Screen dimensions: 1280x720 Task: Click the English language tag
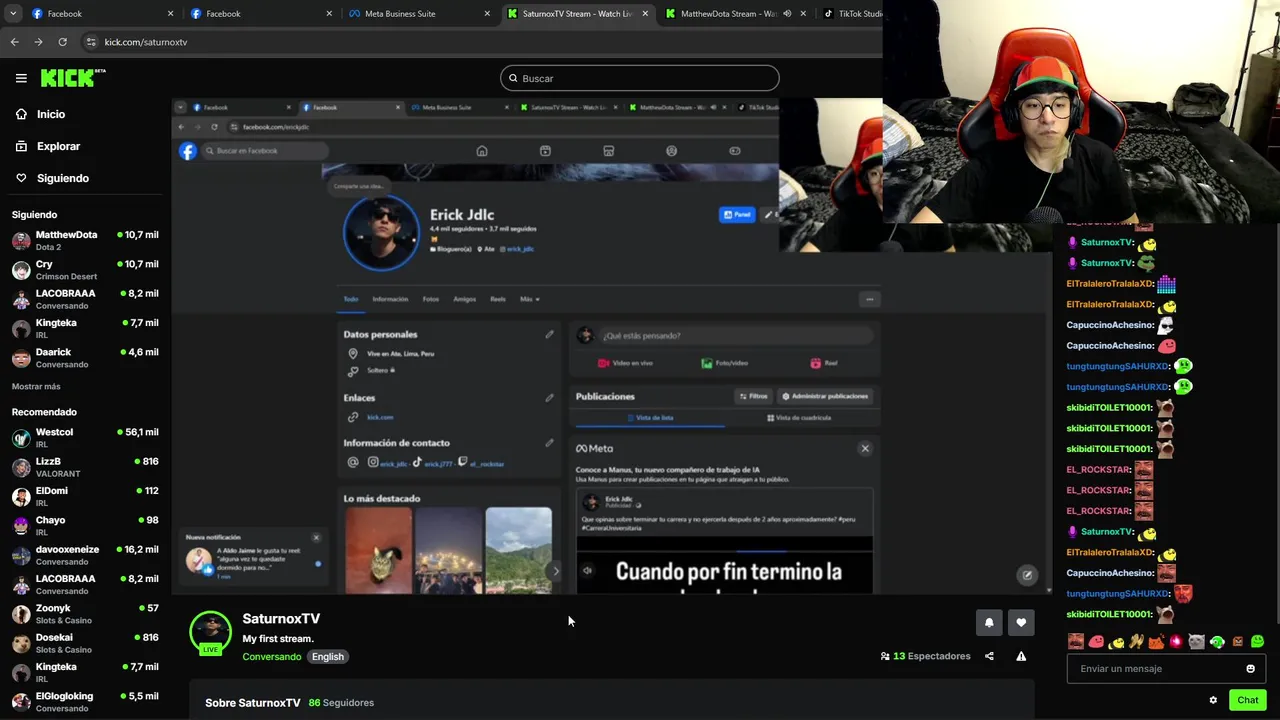click(327, 657)
